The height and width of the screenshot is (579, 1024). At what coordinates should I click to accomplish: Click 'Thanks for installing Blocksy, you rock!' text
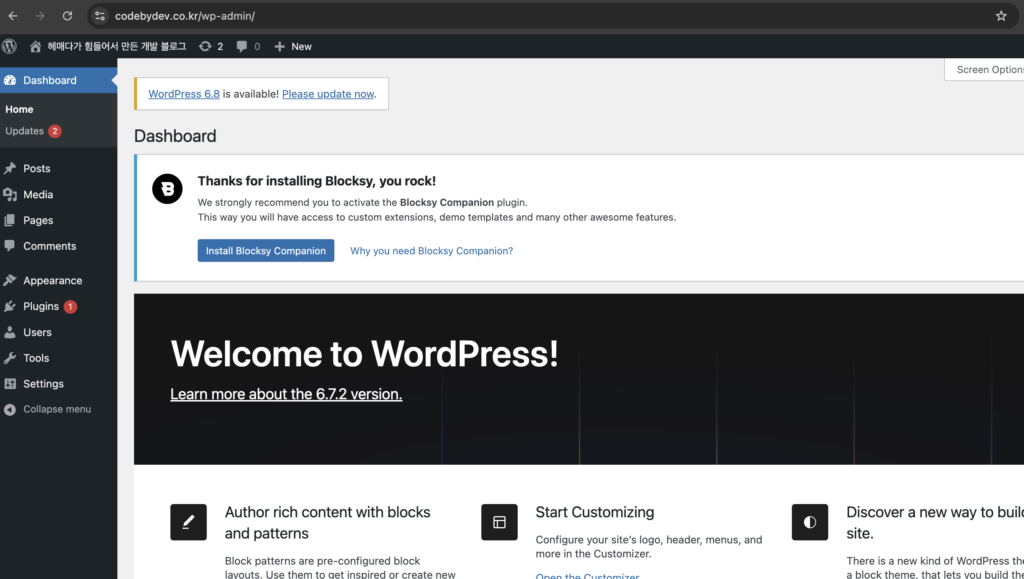[317, 181]
